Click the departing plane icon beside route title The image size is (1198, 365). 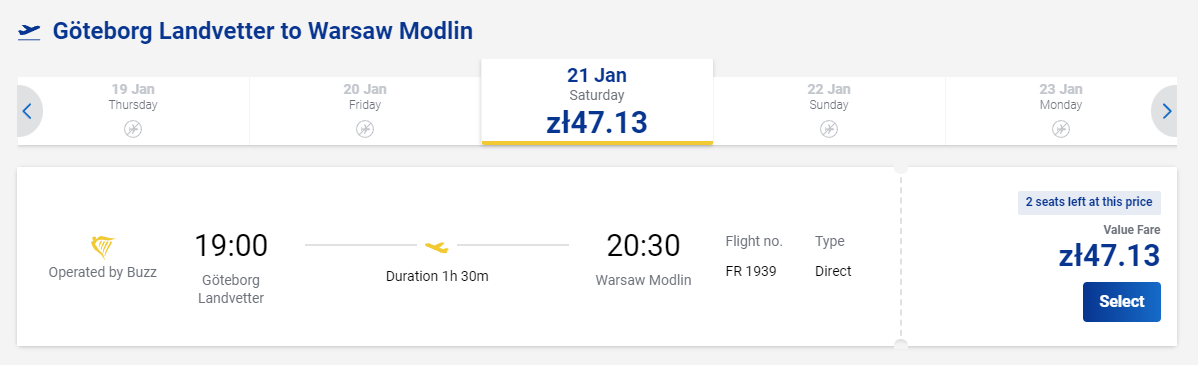pos(28,31)
